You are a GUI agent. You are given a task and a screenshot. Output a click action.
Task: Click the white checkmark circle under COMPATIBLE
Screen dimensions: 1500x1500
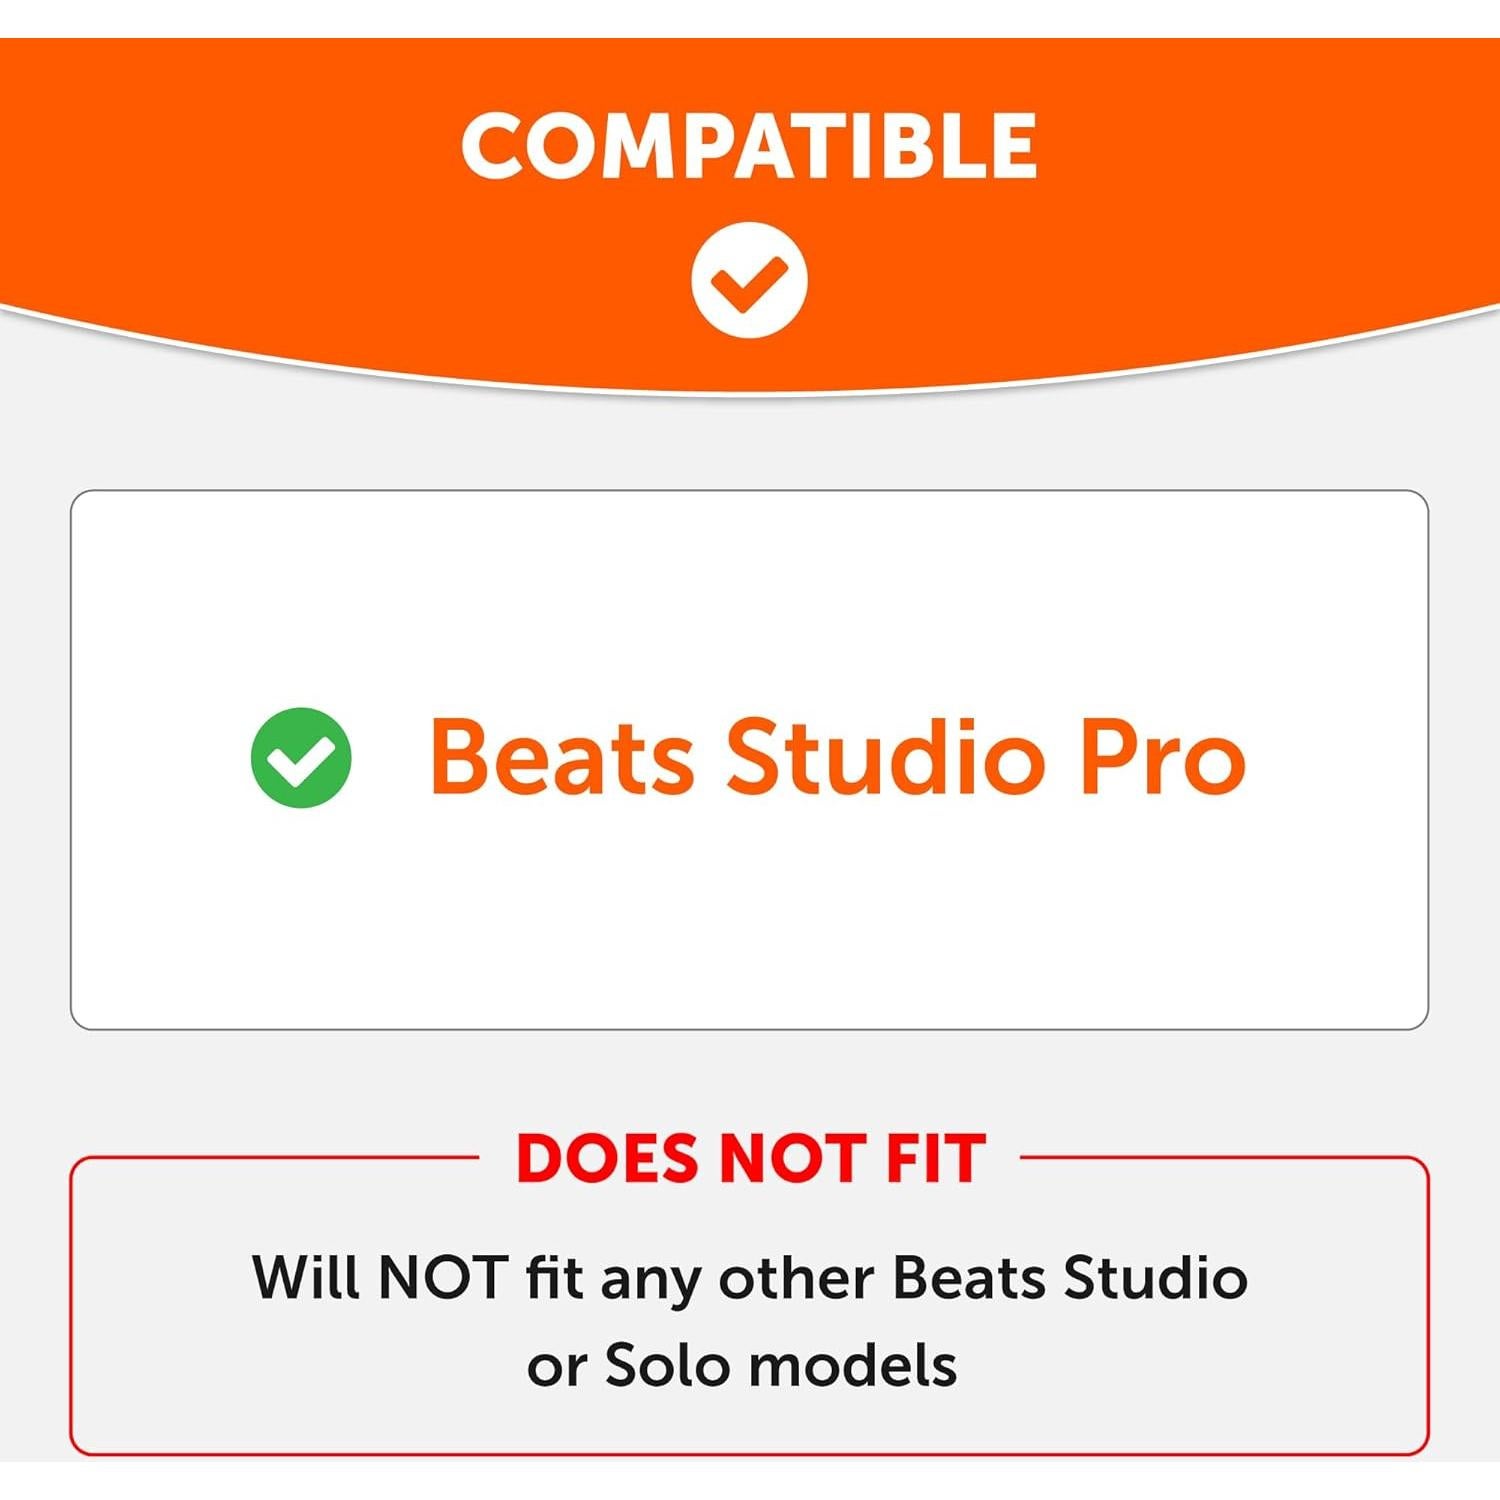(x=749, y=280)
